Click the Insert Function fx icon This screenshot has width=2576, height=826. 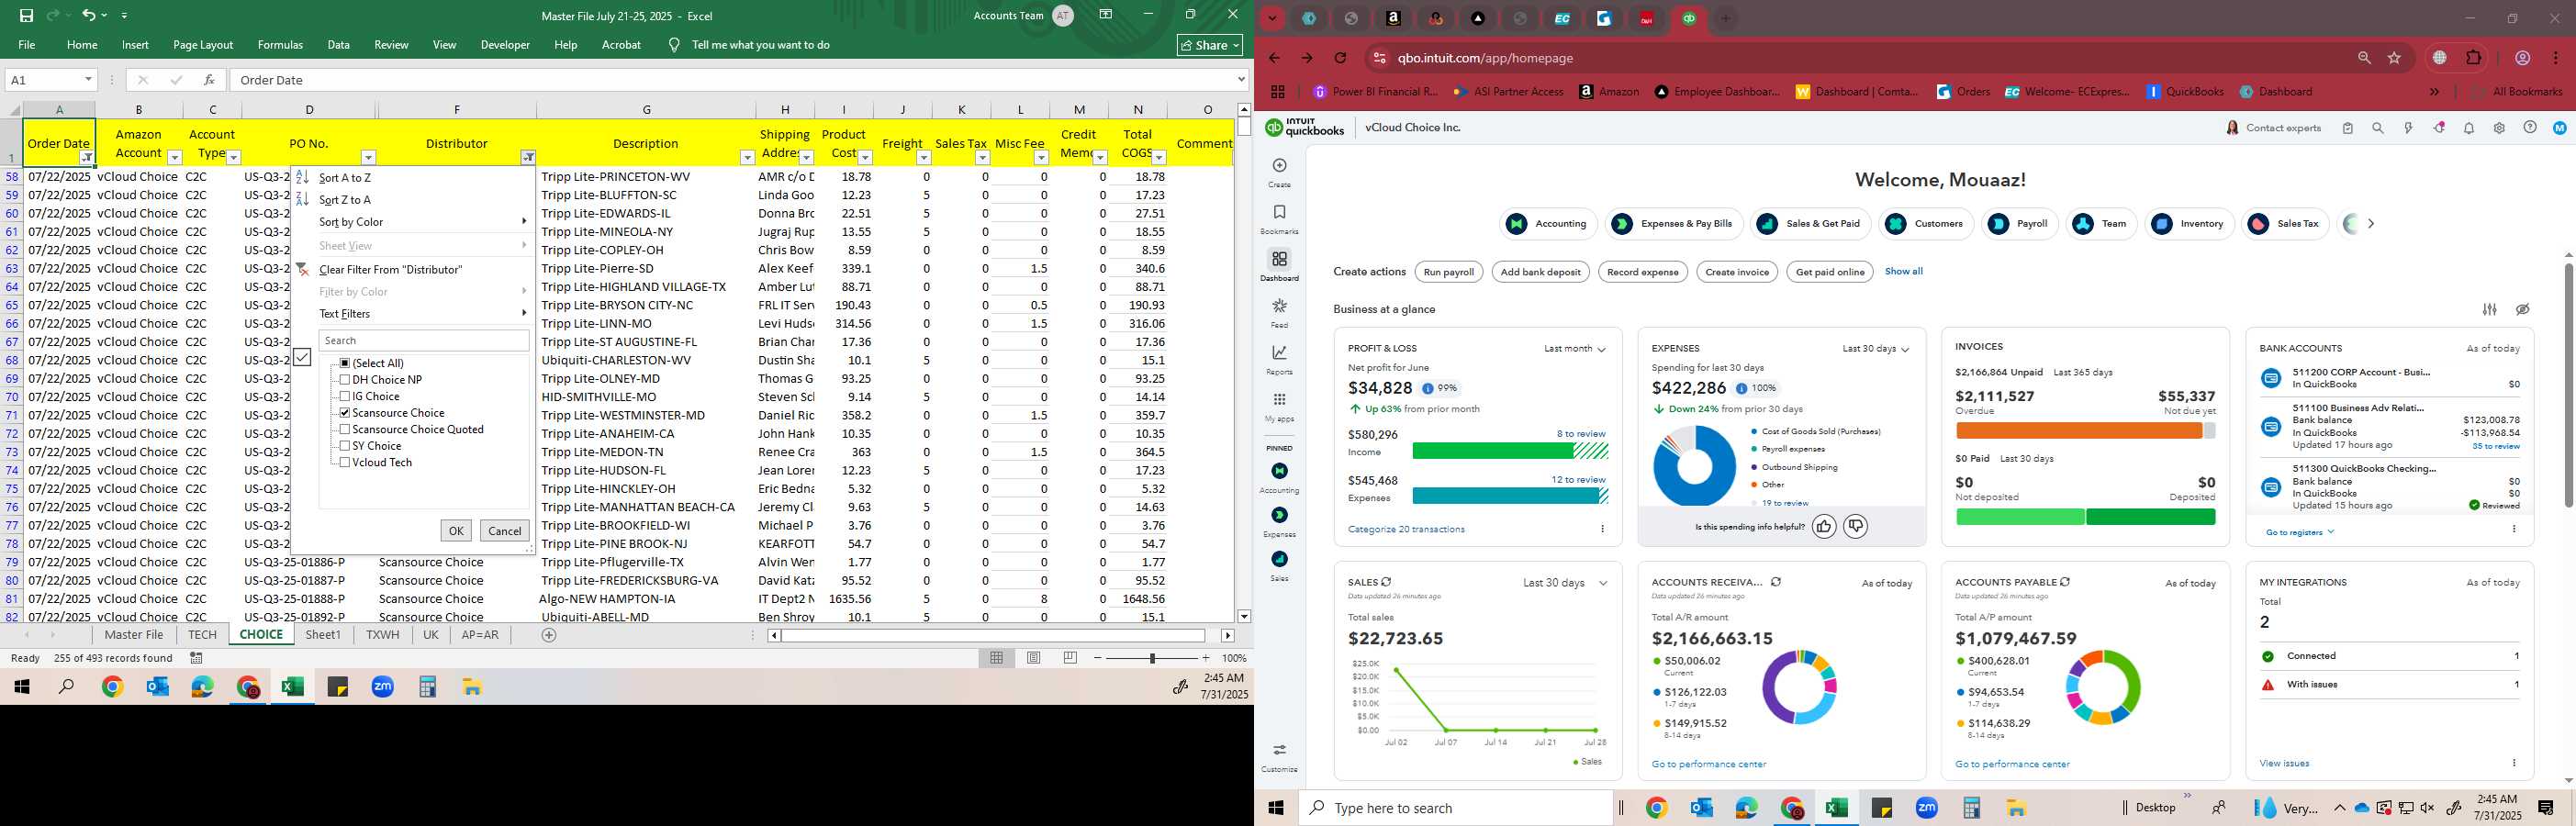click(209, 80)
